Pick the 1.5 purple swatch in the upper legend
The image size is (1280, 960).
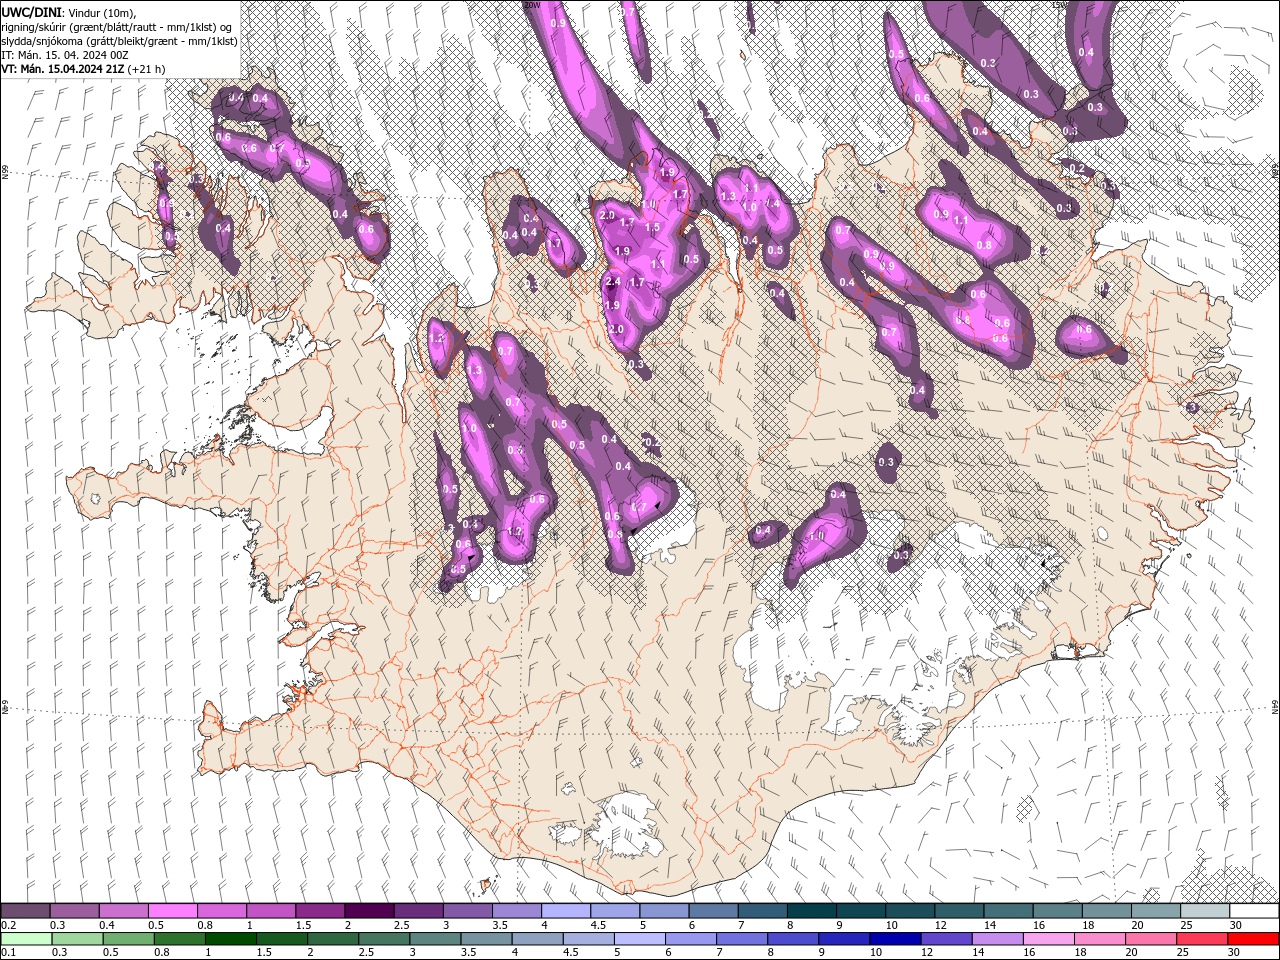(x=320, y=911)
